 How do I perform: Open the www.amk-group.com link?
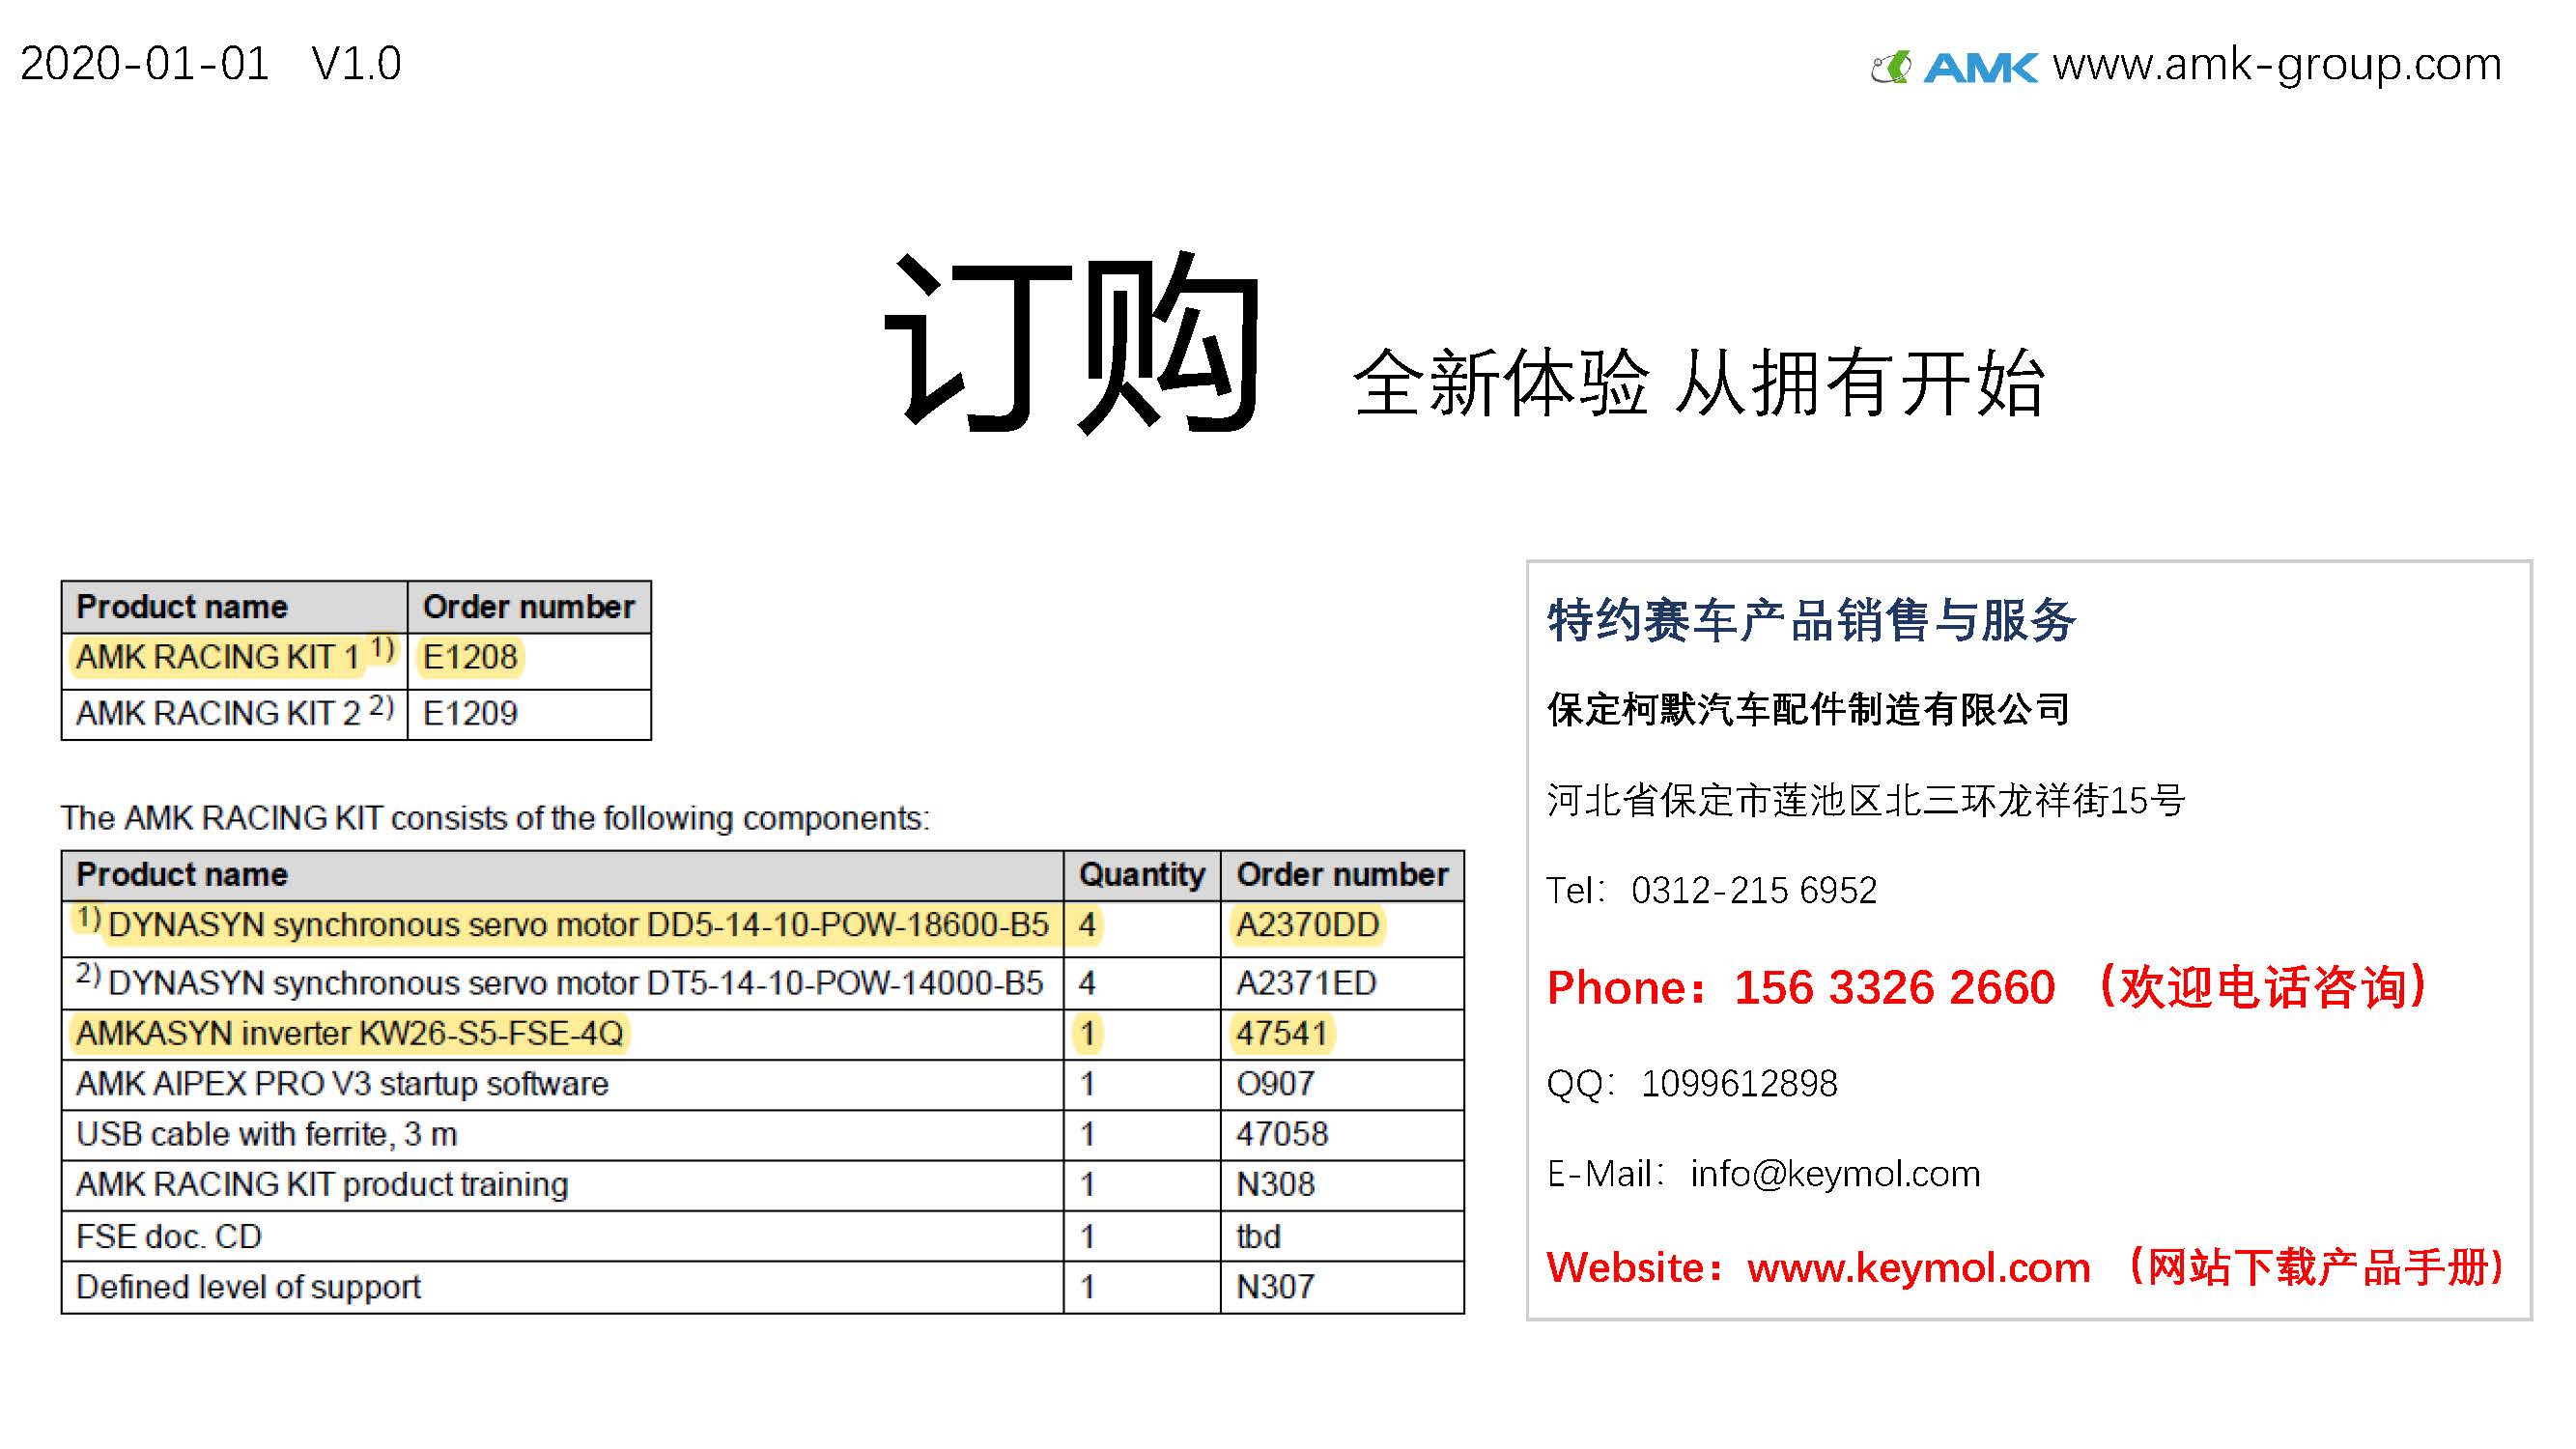coord(2277,65)
